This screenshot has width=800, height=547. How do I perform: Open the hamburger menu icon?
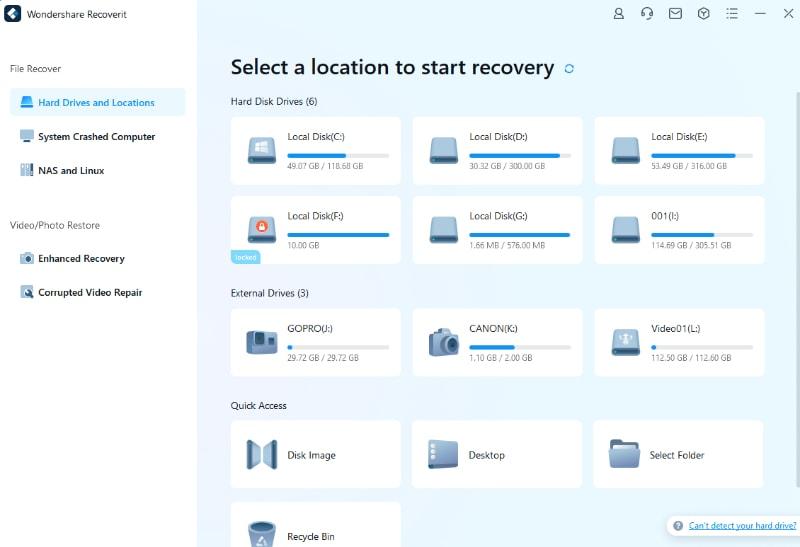coord(732,14)
